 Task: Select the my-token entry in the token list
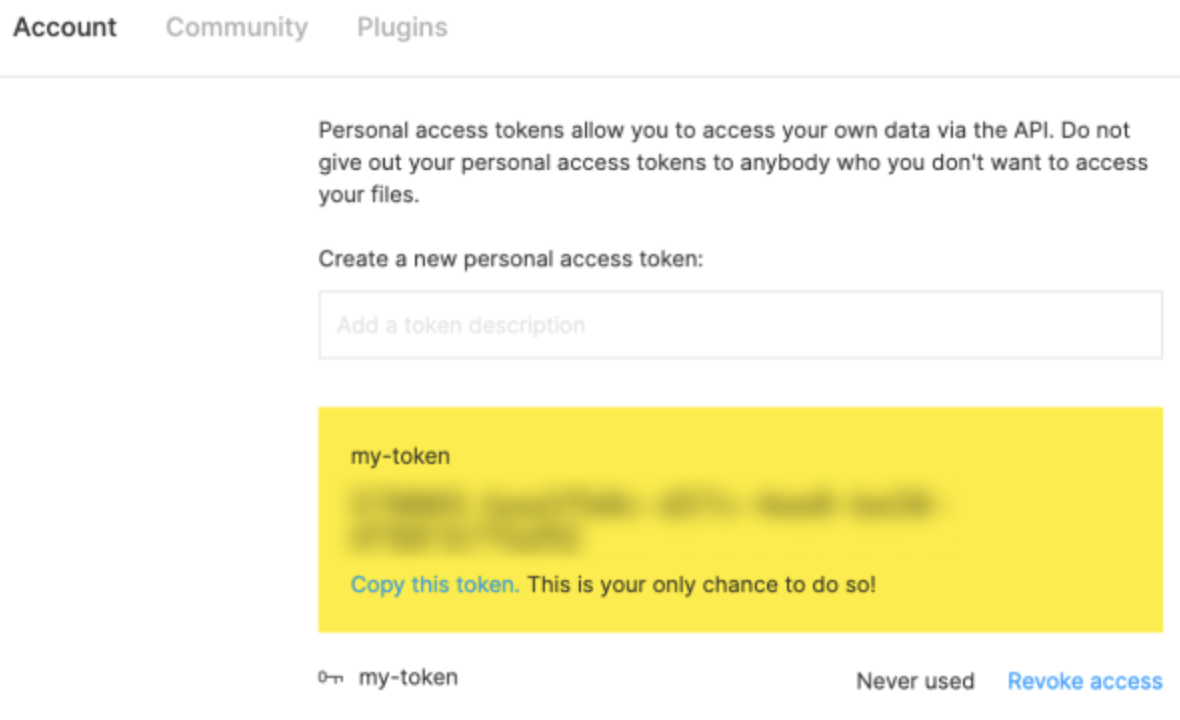[408, 678]
